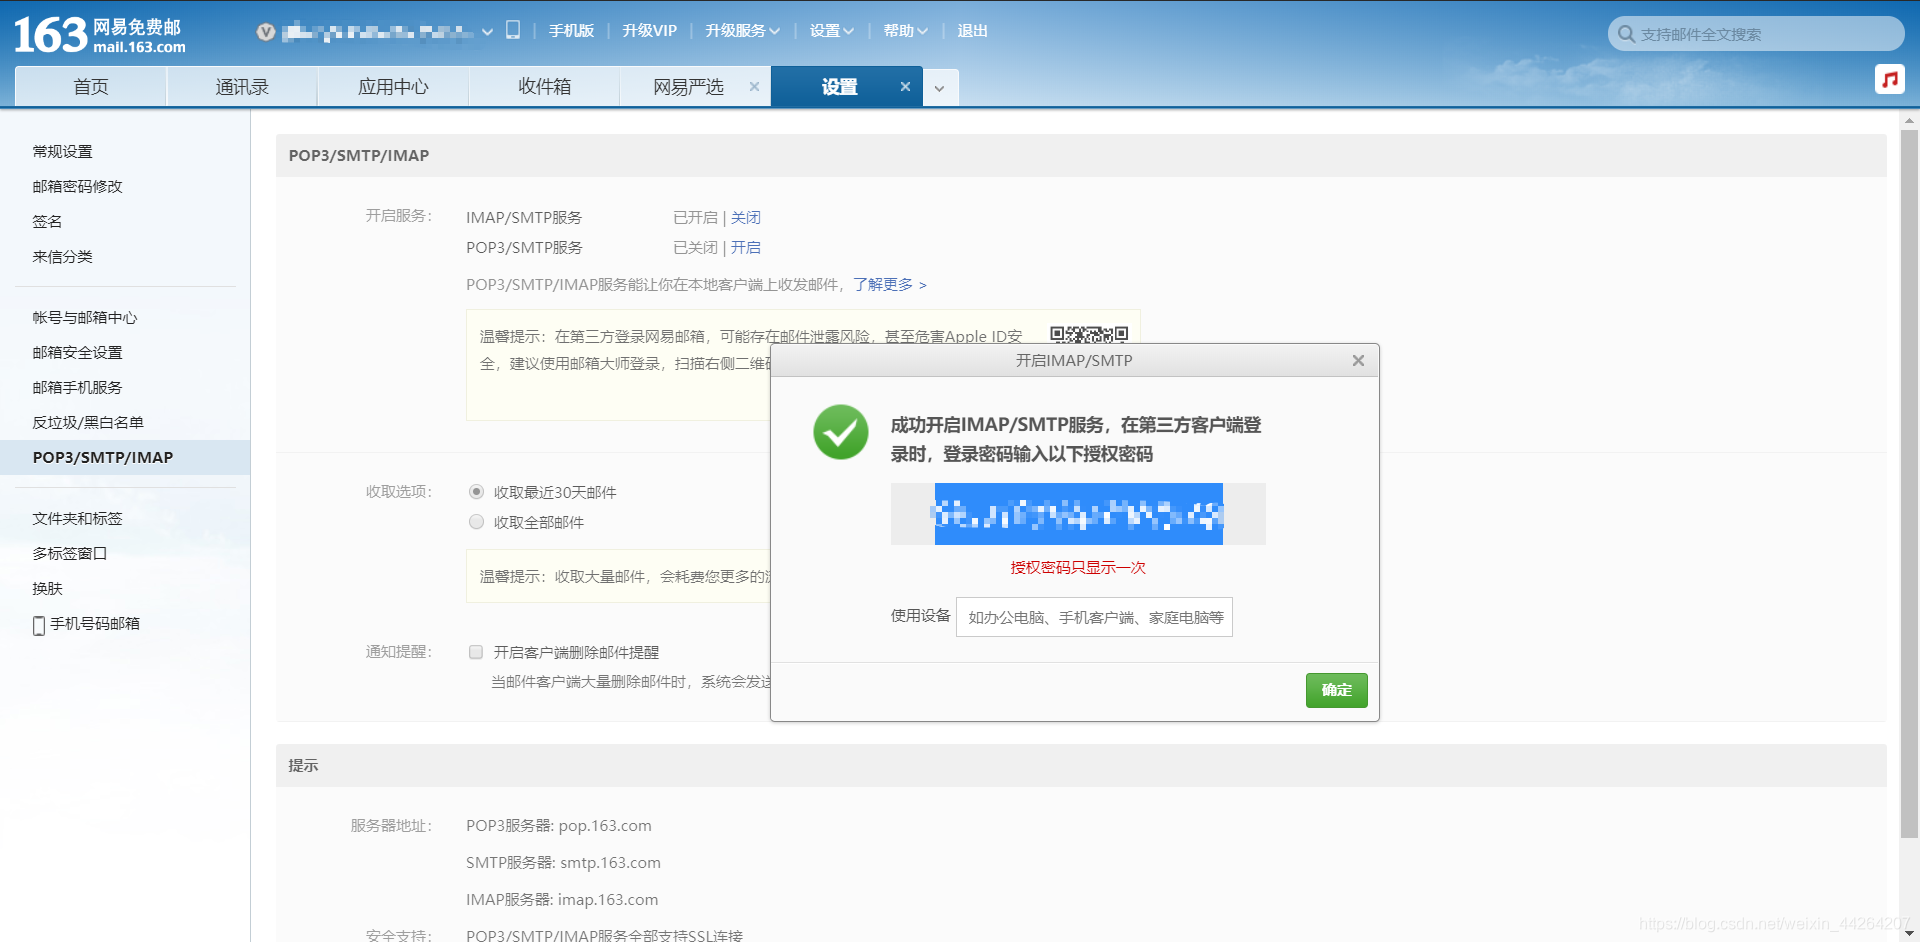Close the 开启IMAP/SMTP dialog
The width and height of the screenshot is (1920, 942).
click(x=1357, y=361)
